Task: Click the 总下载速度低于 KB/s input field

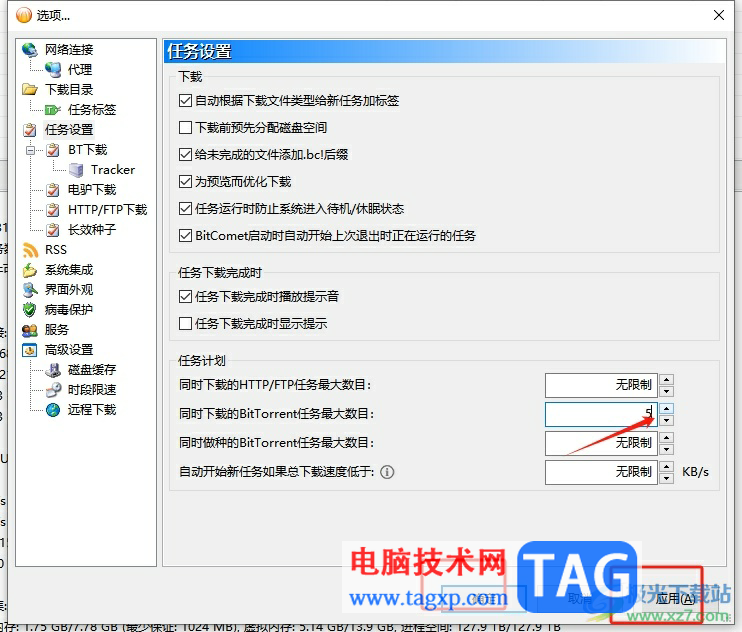Action: click(x=601, y=472)
